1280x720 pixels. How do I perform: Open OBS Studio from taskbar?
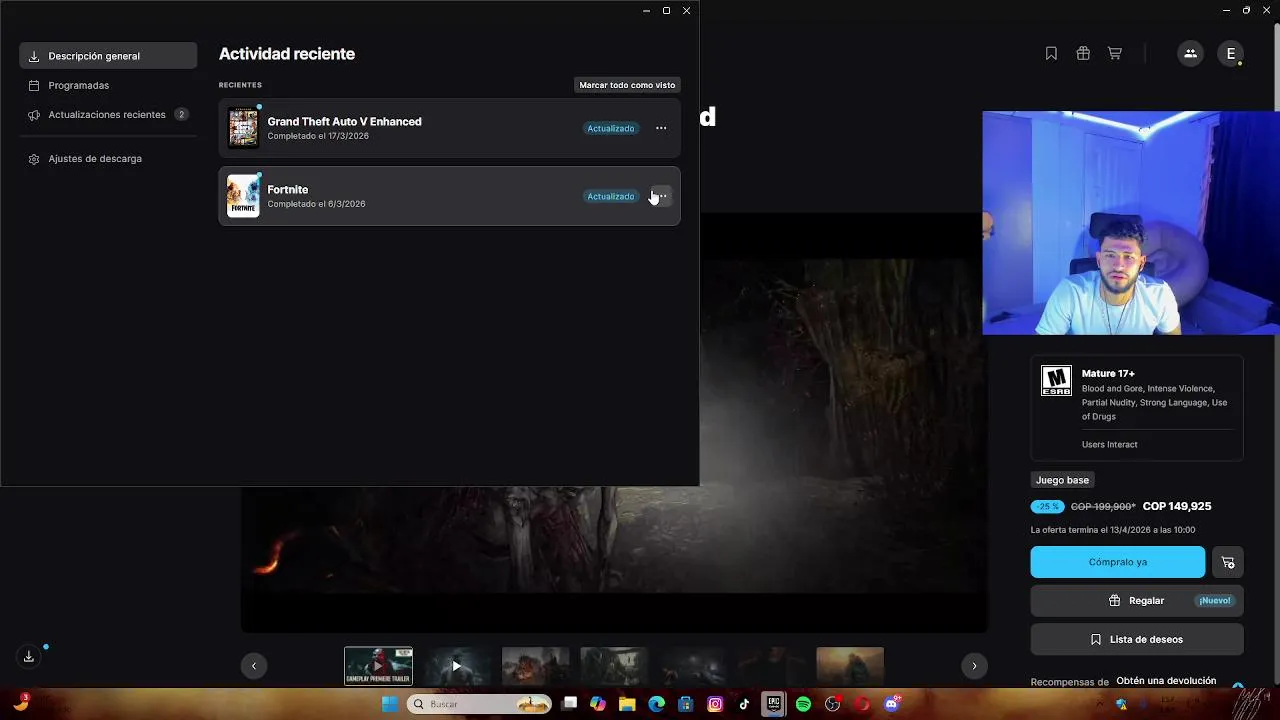pos(832,704)
